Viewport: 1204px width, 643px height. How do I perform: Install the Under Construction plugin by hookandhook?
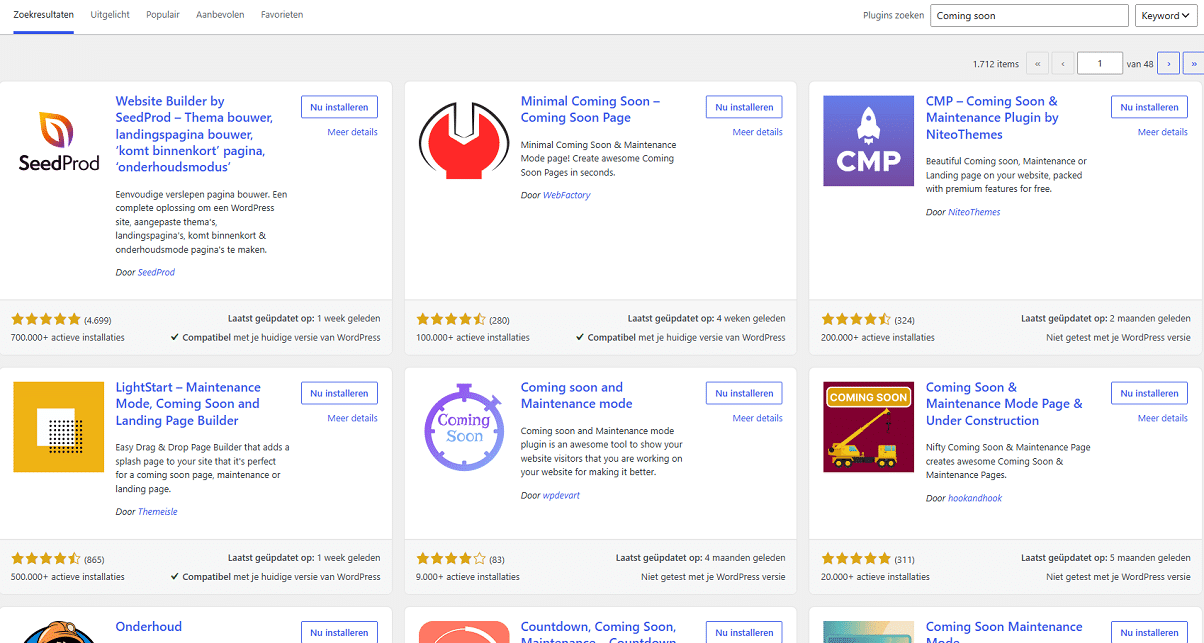[x=1149, y=393]
